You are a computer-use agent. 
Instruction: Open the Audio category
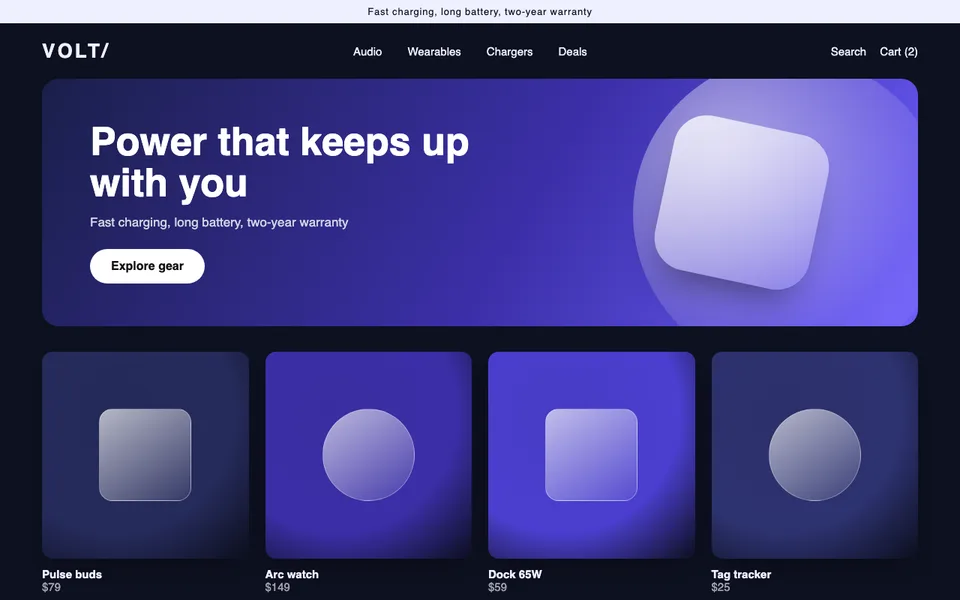pyautogui.click(x=367, y=52)
